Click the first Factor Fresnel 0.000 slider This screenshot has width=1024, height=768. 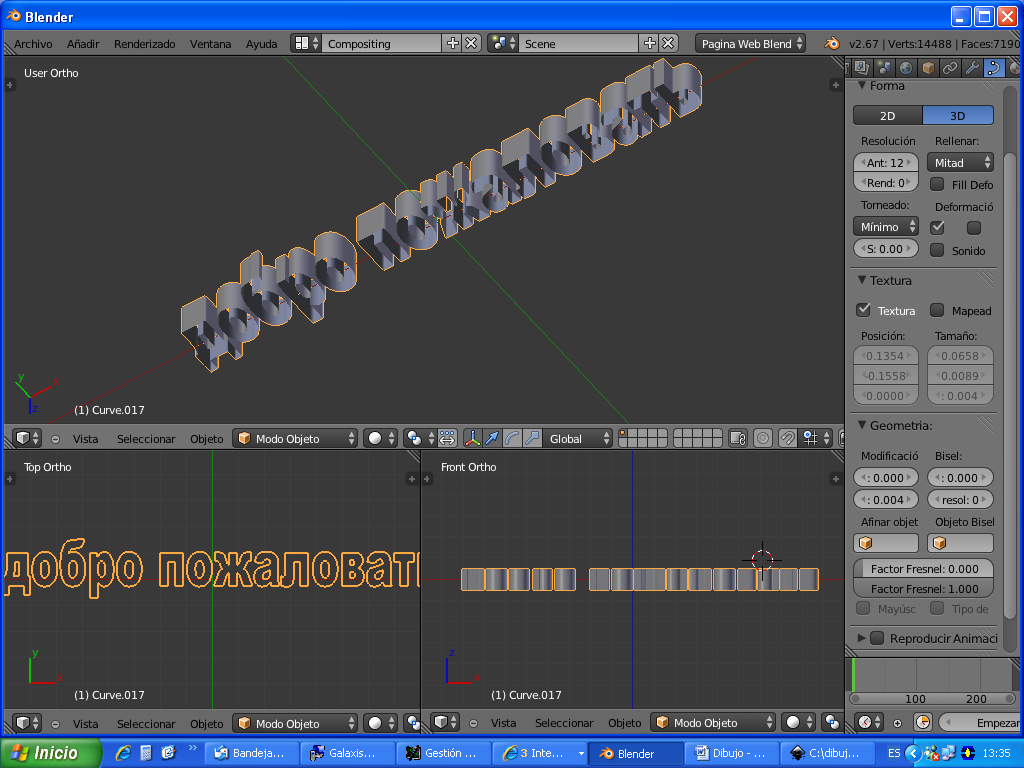click(923, 569)
